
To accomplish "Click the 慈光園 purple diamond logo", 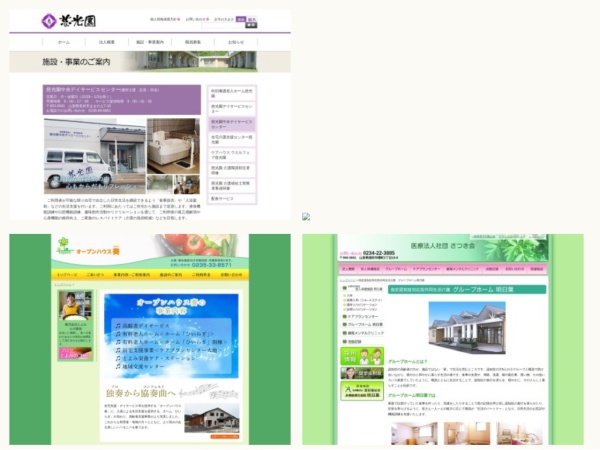I will tap(49, 21).
